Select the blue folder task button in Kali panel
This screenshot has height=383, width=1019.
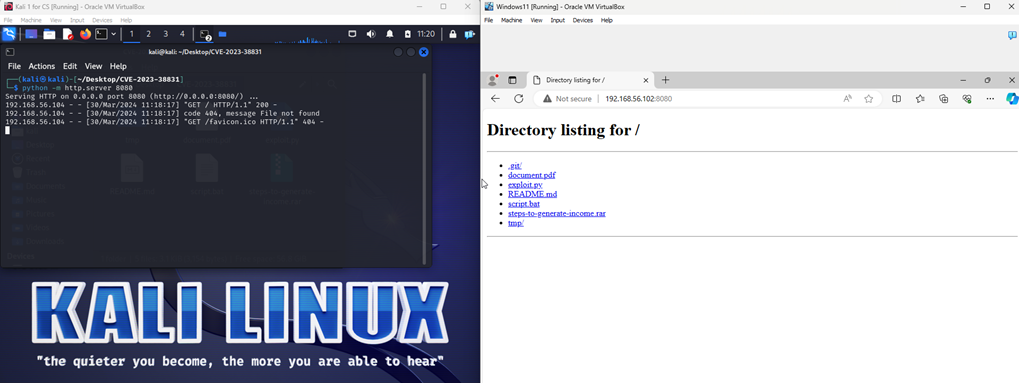(222, 34)
